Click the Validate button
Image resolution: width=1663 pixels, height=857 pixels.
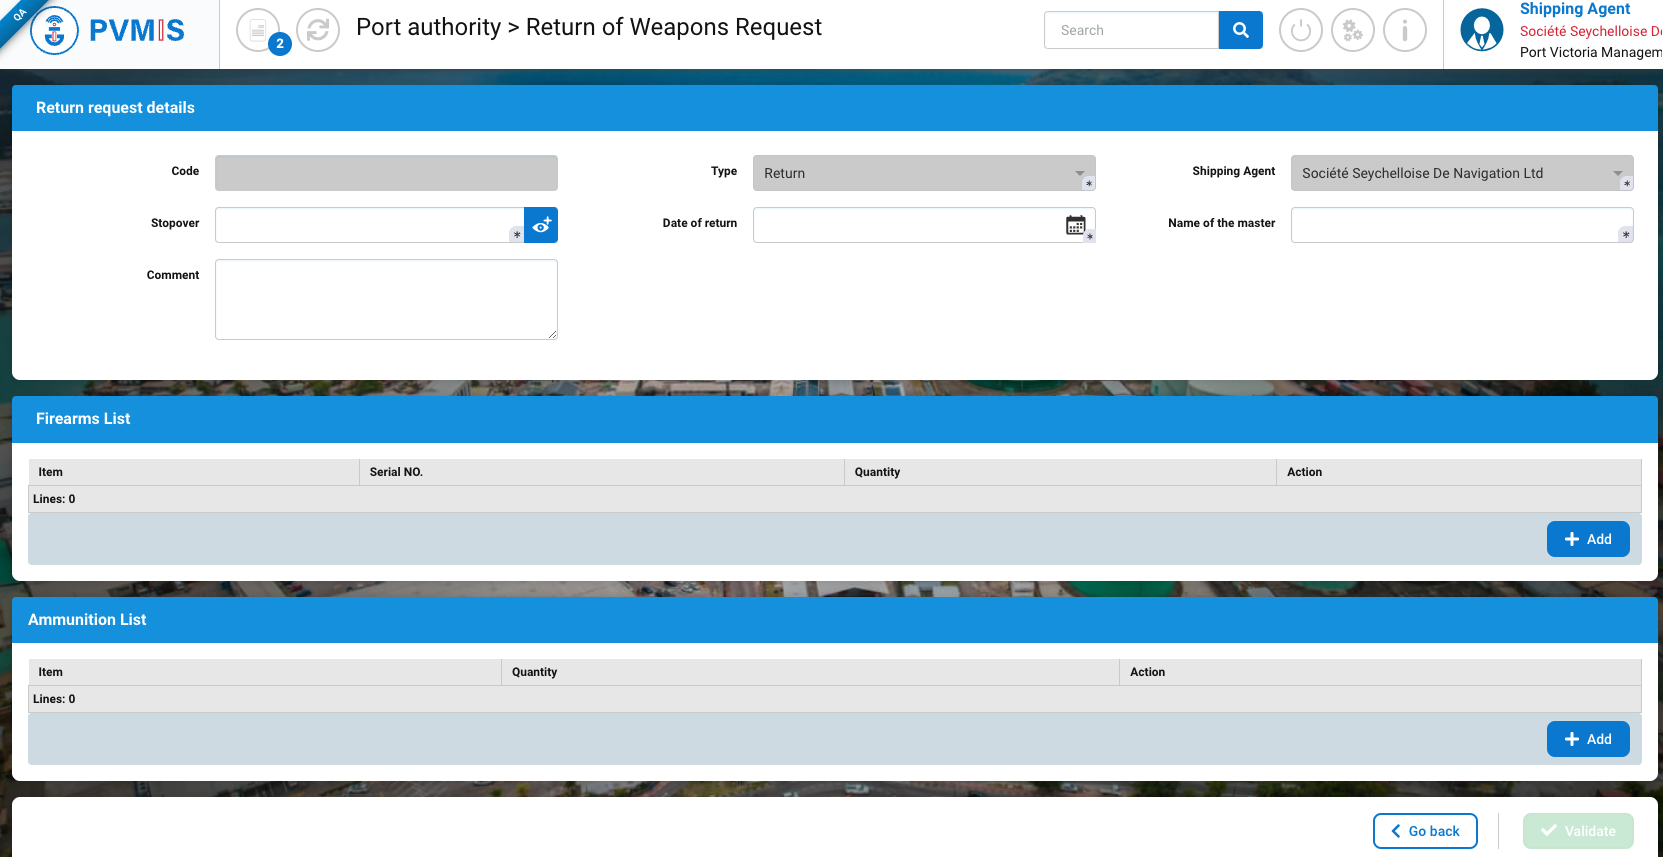1577,831
